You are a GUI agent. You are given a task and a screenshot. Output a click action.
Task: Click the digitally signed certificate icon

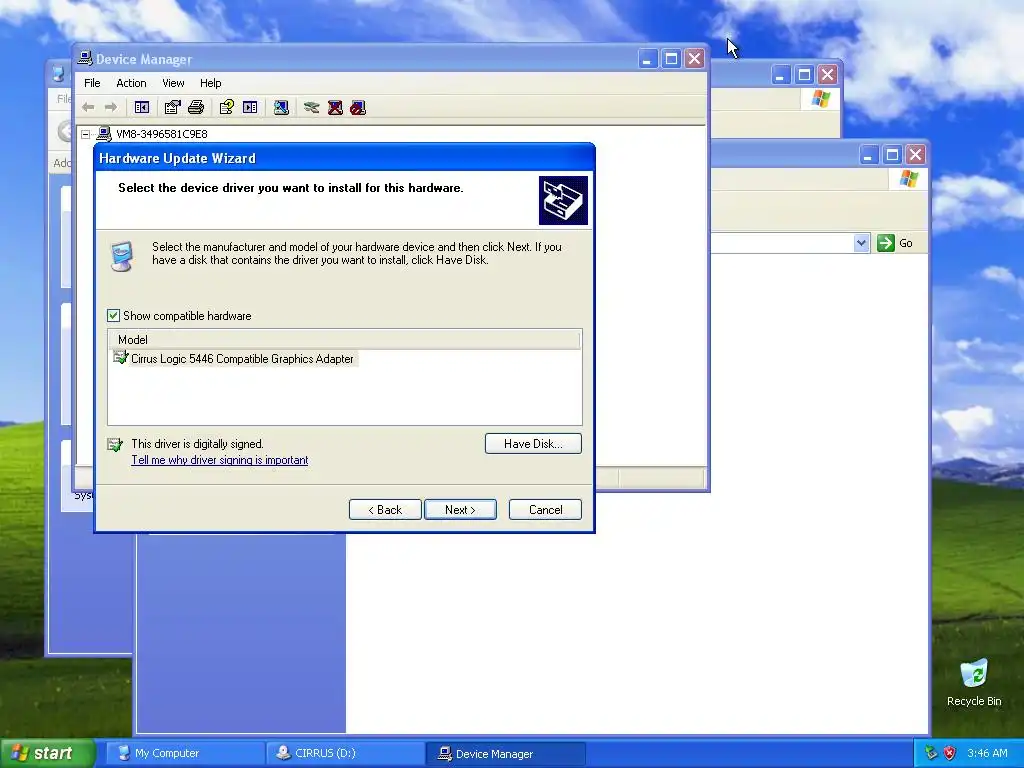[115, 445]
